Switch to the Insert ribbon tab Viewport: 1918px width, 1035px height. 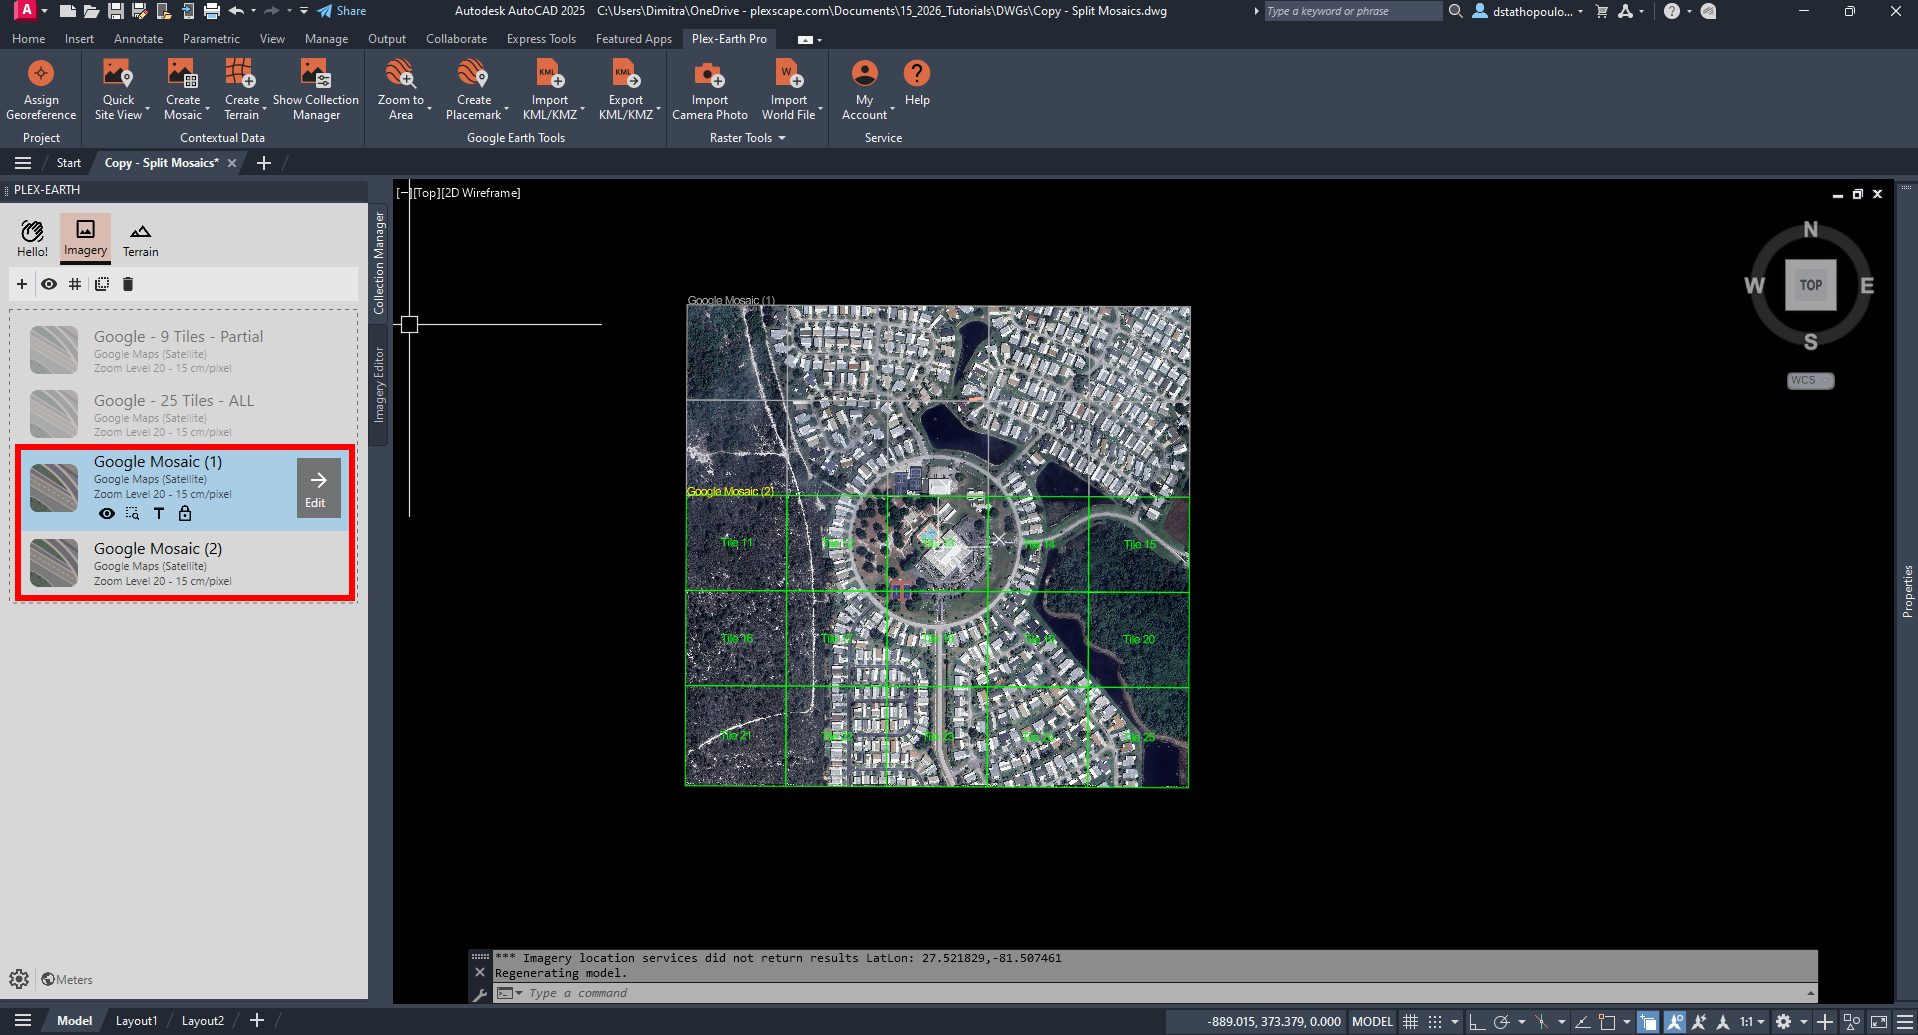(x=79, y=39)
